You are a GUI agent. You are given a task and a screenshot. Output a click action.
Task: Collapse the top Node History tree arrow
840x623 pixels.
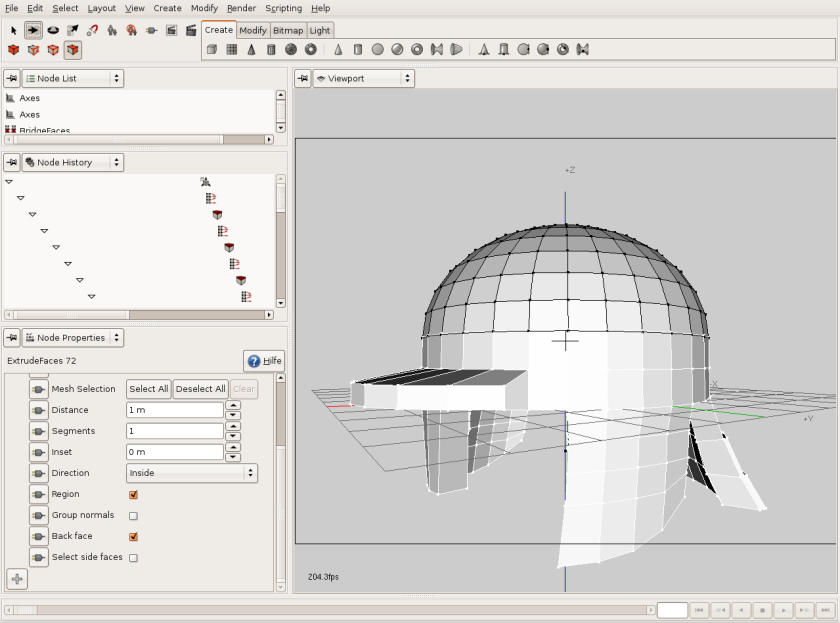pyautogui.click(x=9, y=182)
